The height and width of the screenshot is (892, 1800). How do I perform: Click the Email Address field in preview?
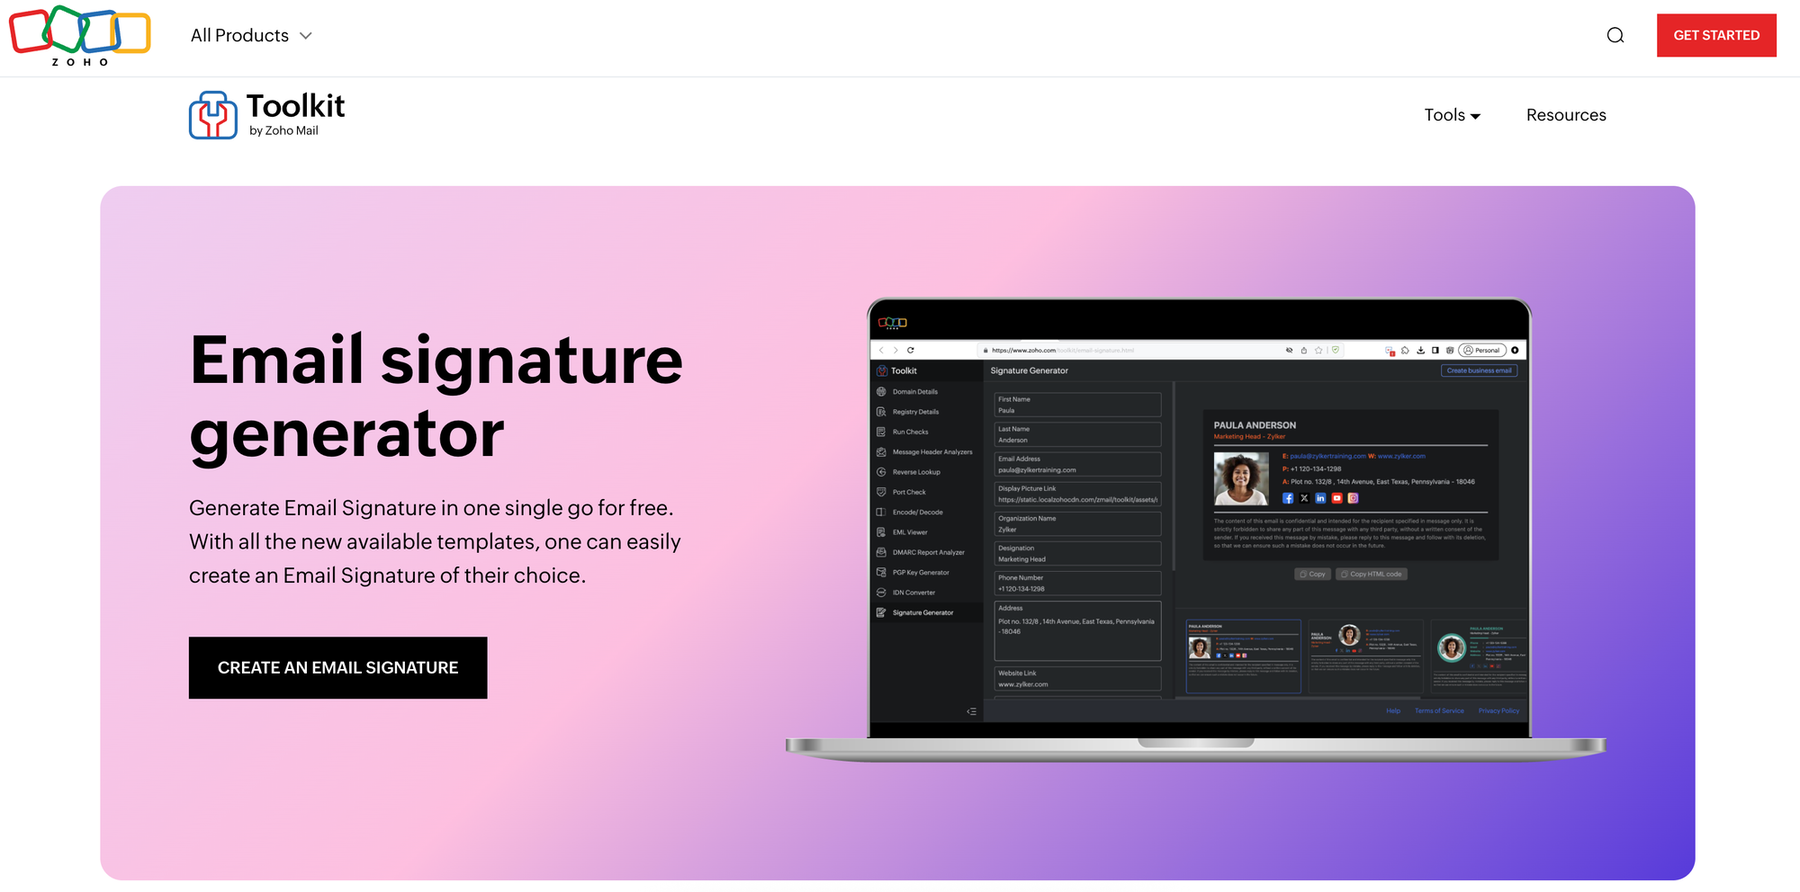tap(1077, 464)
